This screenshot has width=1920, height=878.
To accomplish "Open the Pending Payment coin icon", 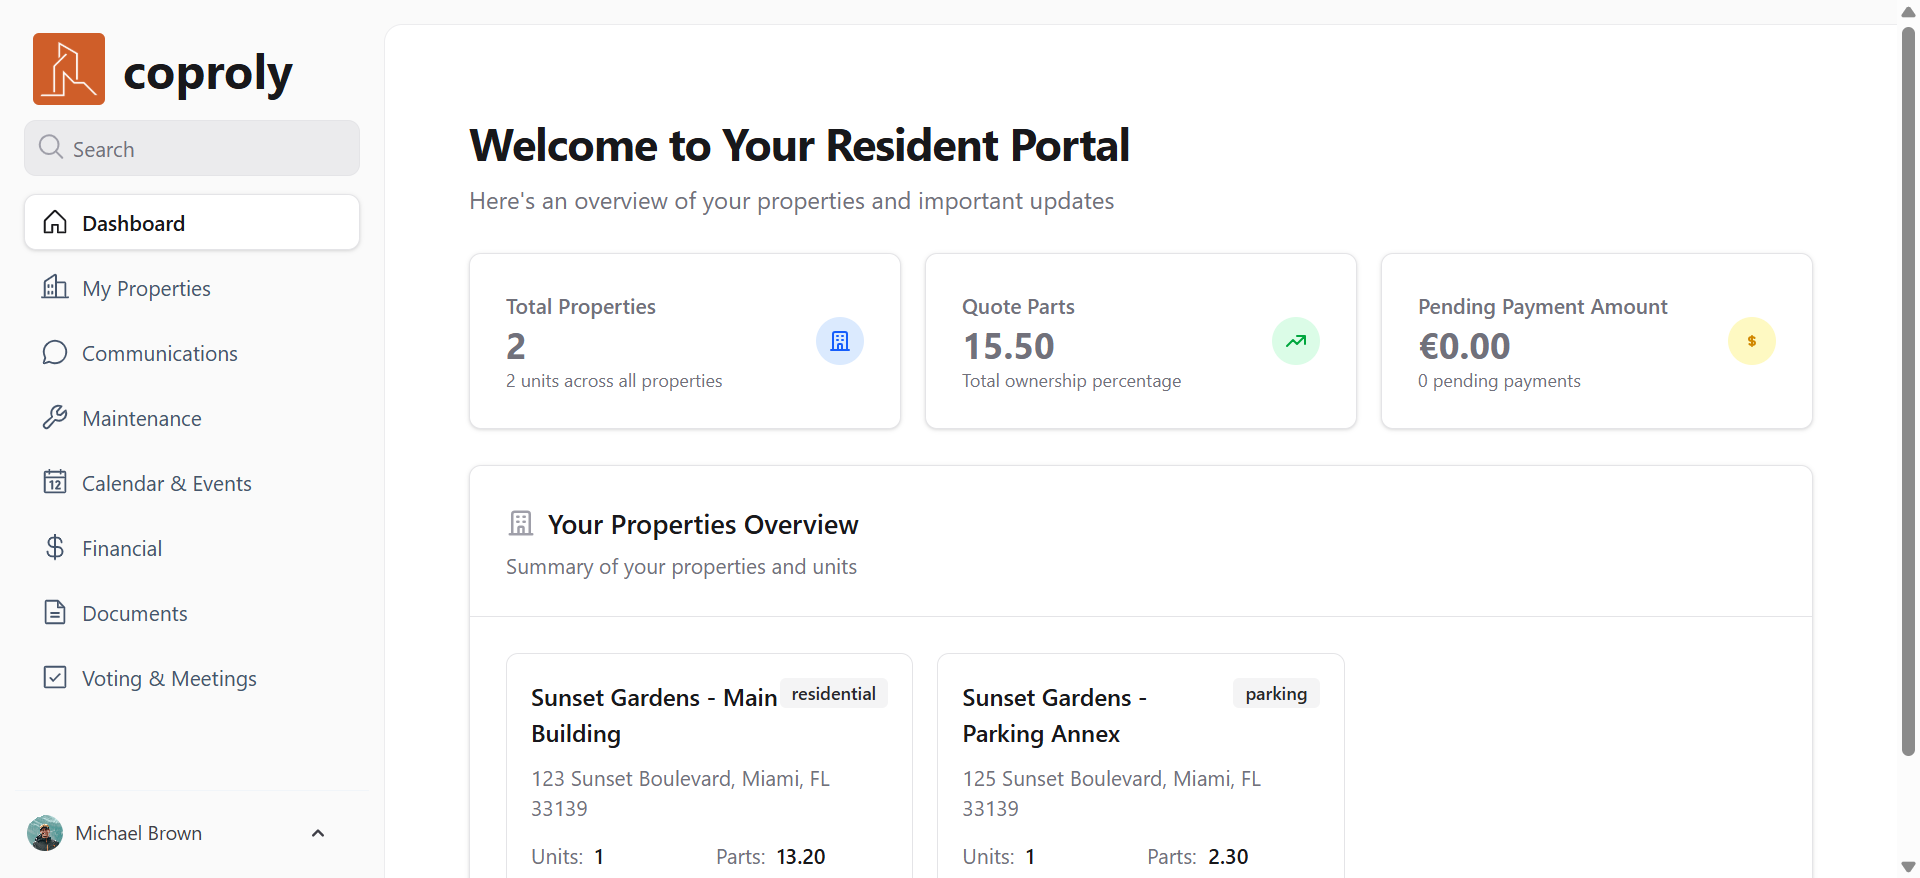I will coord(1752,341).
